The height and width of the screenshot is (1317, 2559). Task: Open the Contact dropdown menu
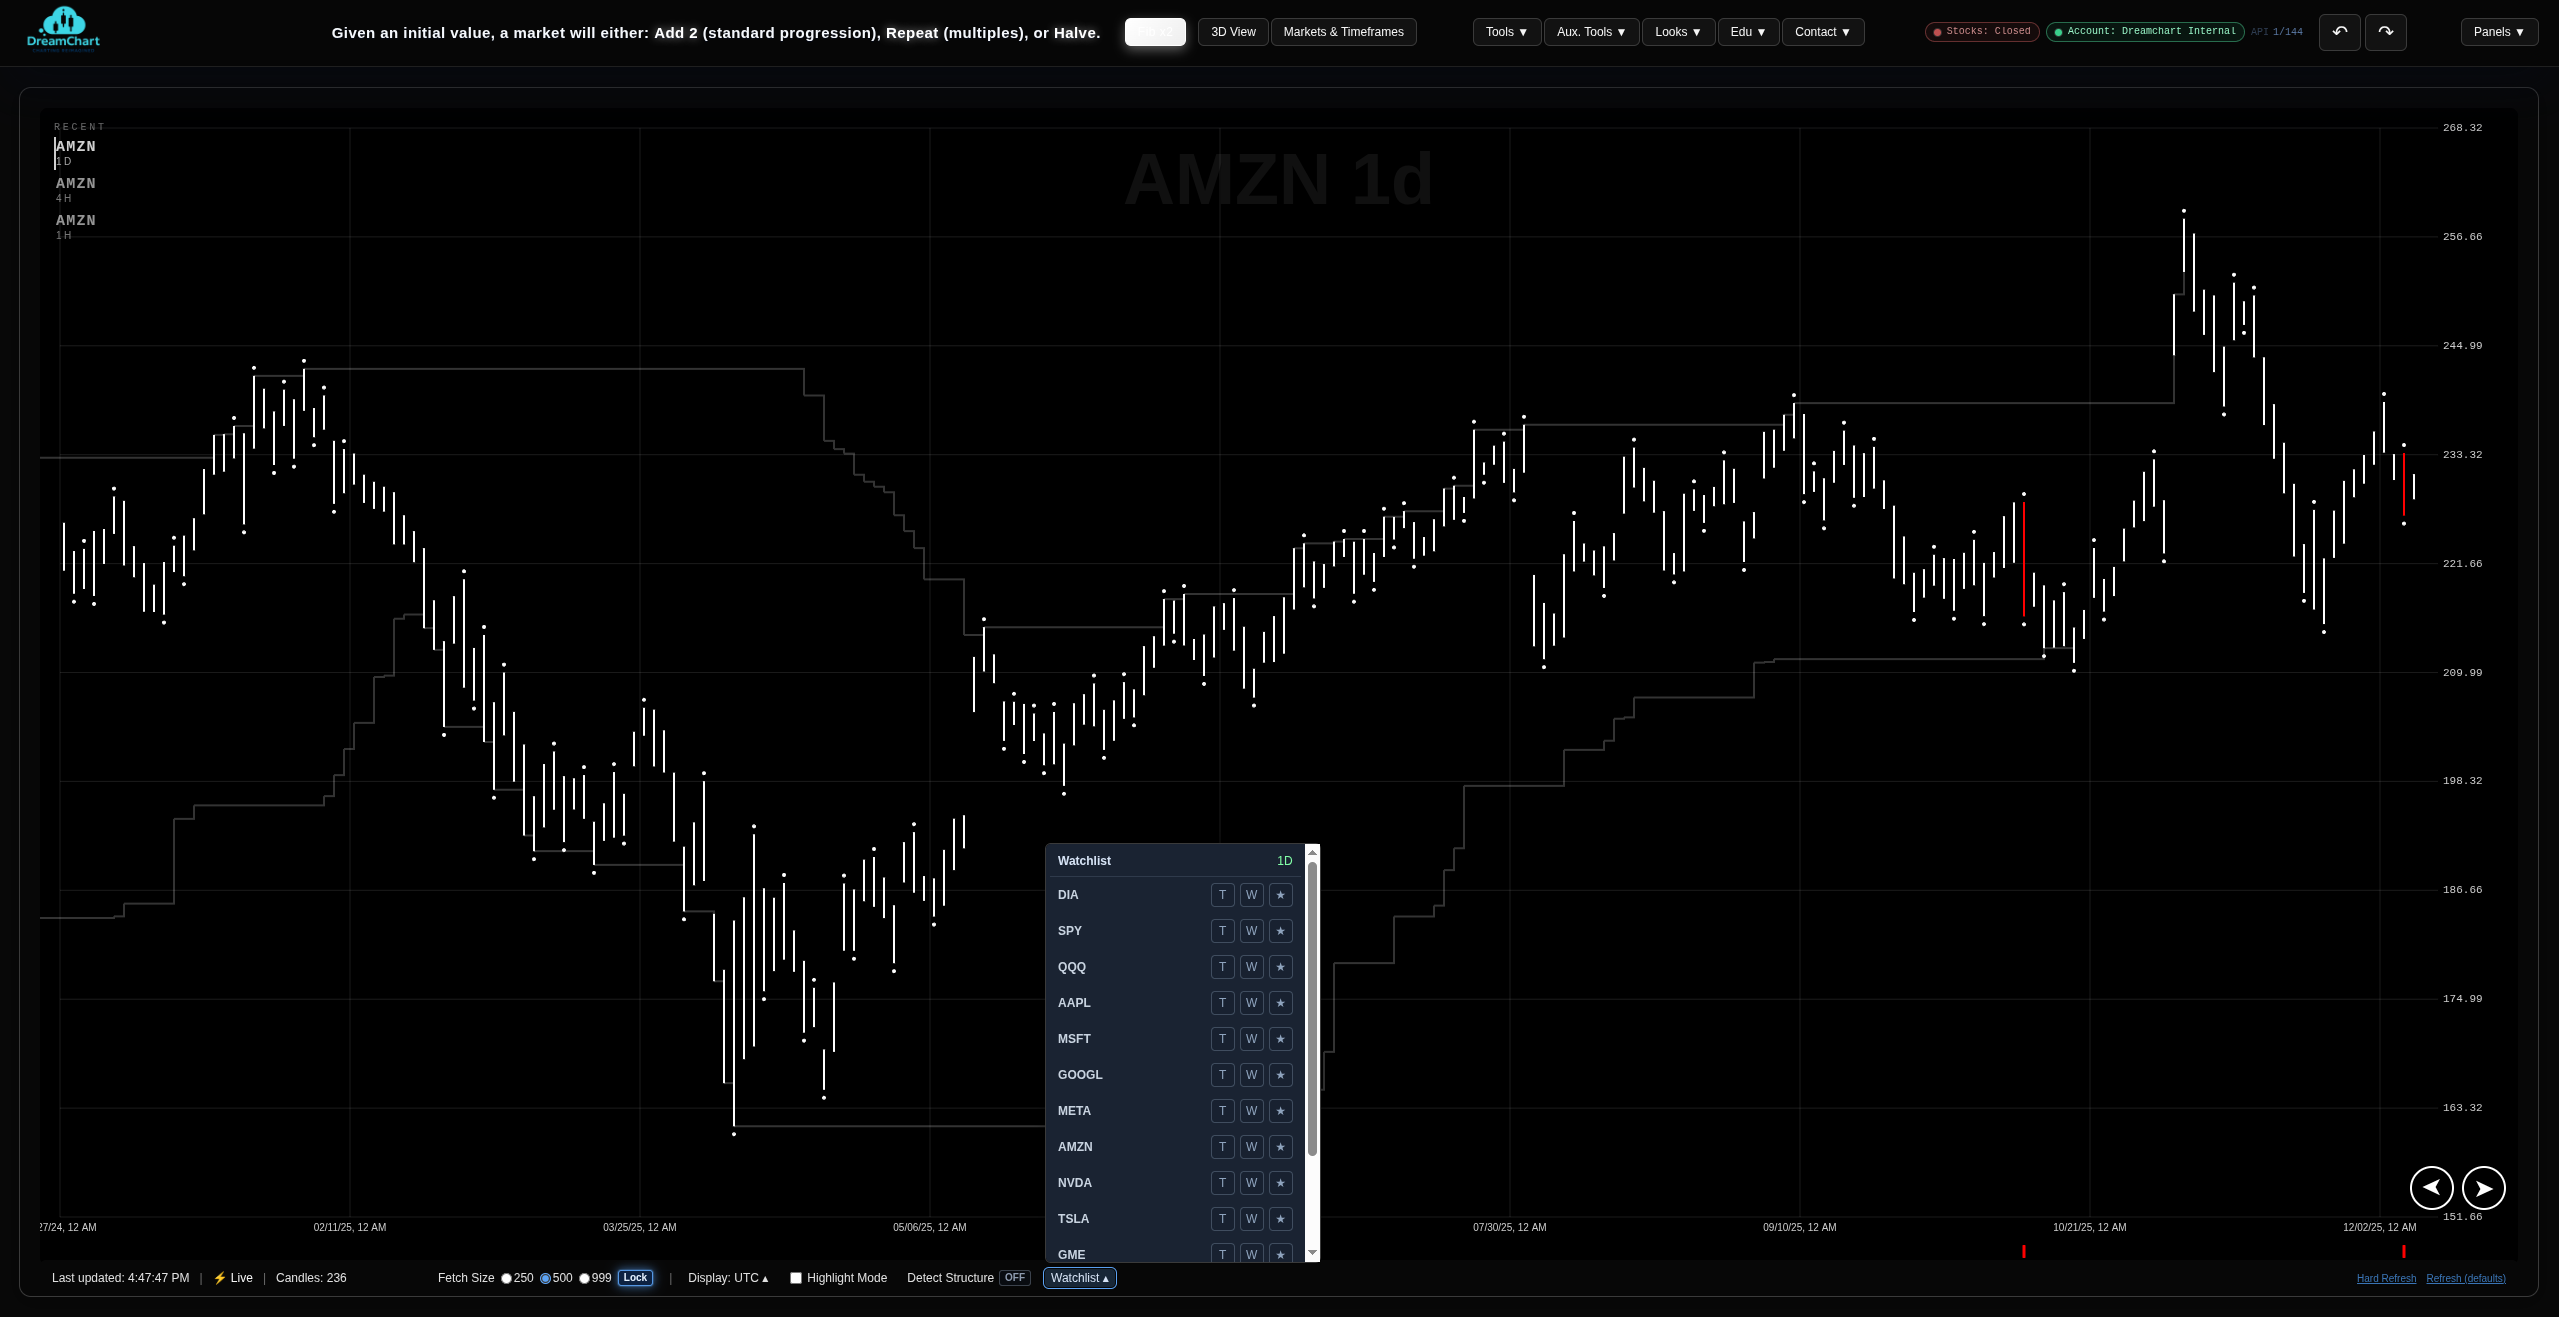1822,32
